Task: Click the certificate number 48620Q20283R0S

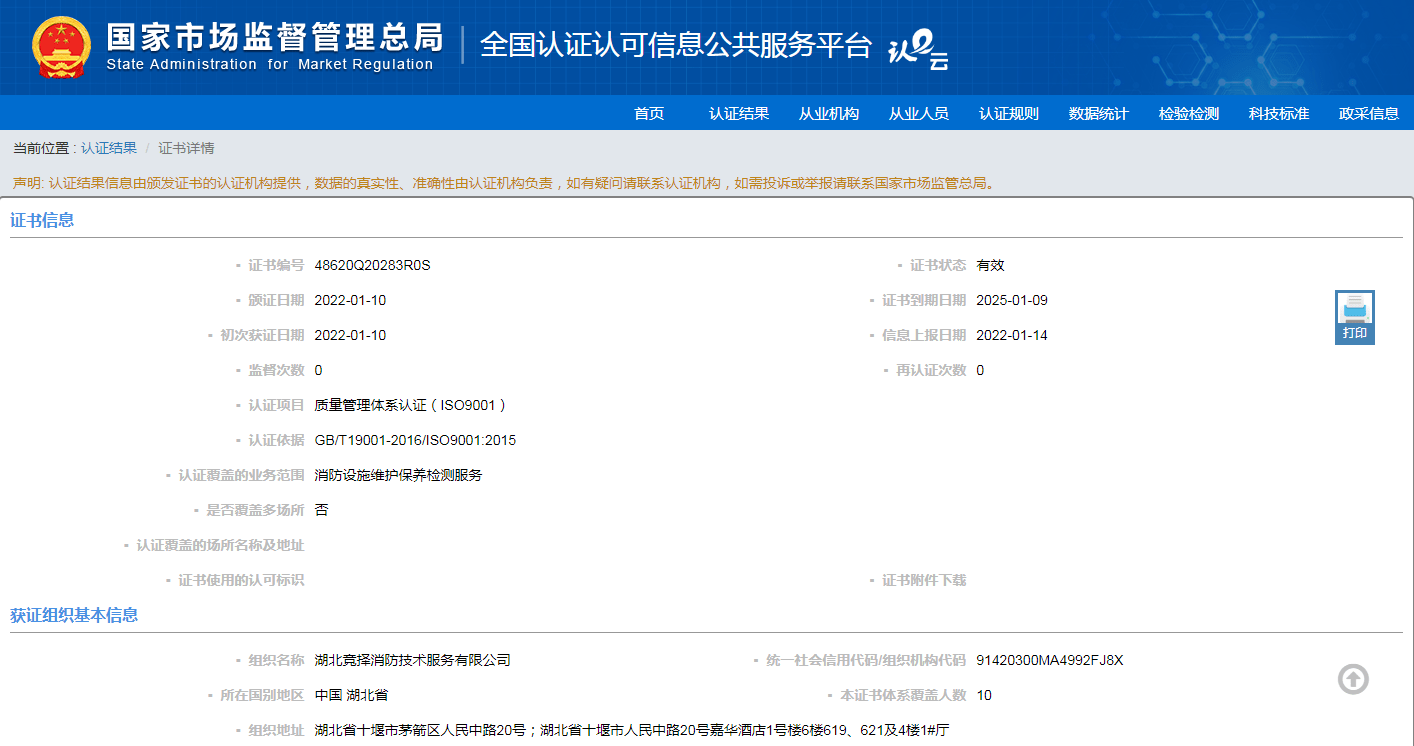Action: click(372, 266)
